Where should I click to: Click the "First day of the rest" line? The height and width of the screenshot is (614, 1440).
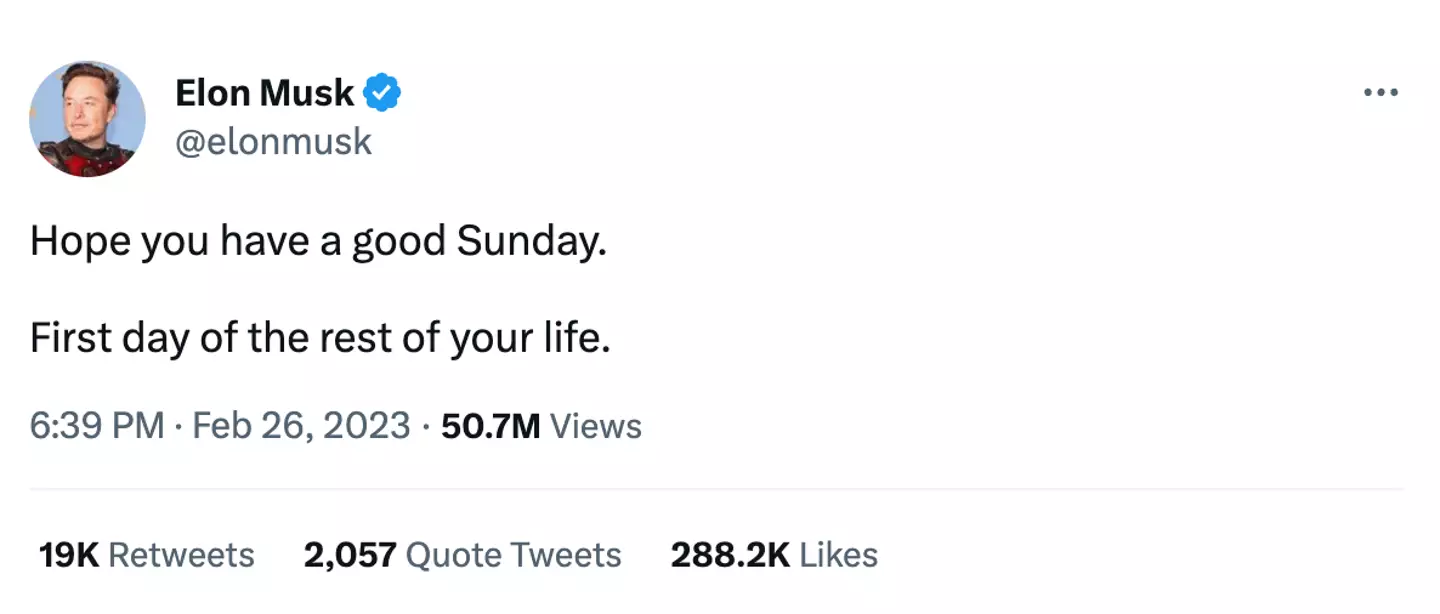click(320, 339)
